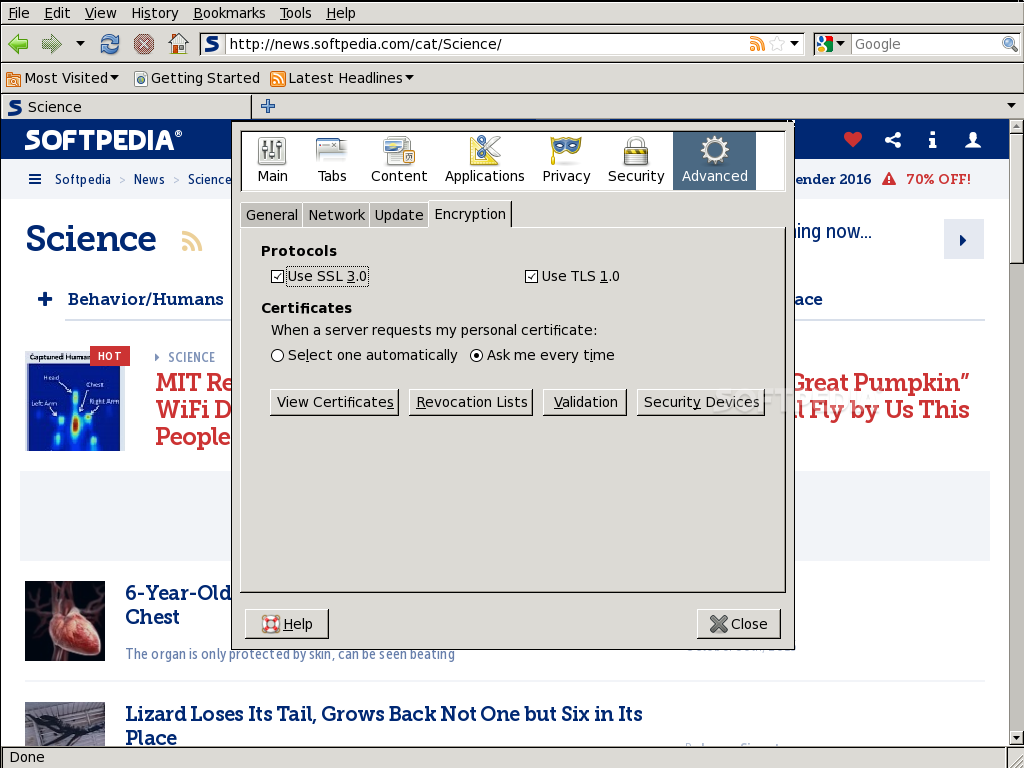Click the Forward arrow button
The height and width of the screenshot is (768, 1024).
coord(51,44)
